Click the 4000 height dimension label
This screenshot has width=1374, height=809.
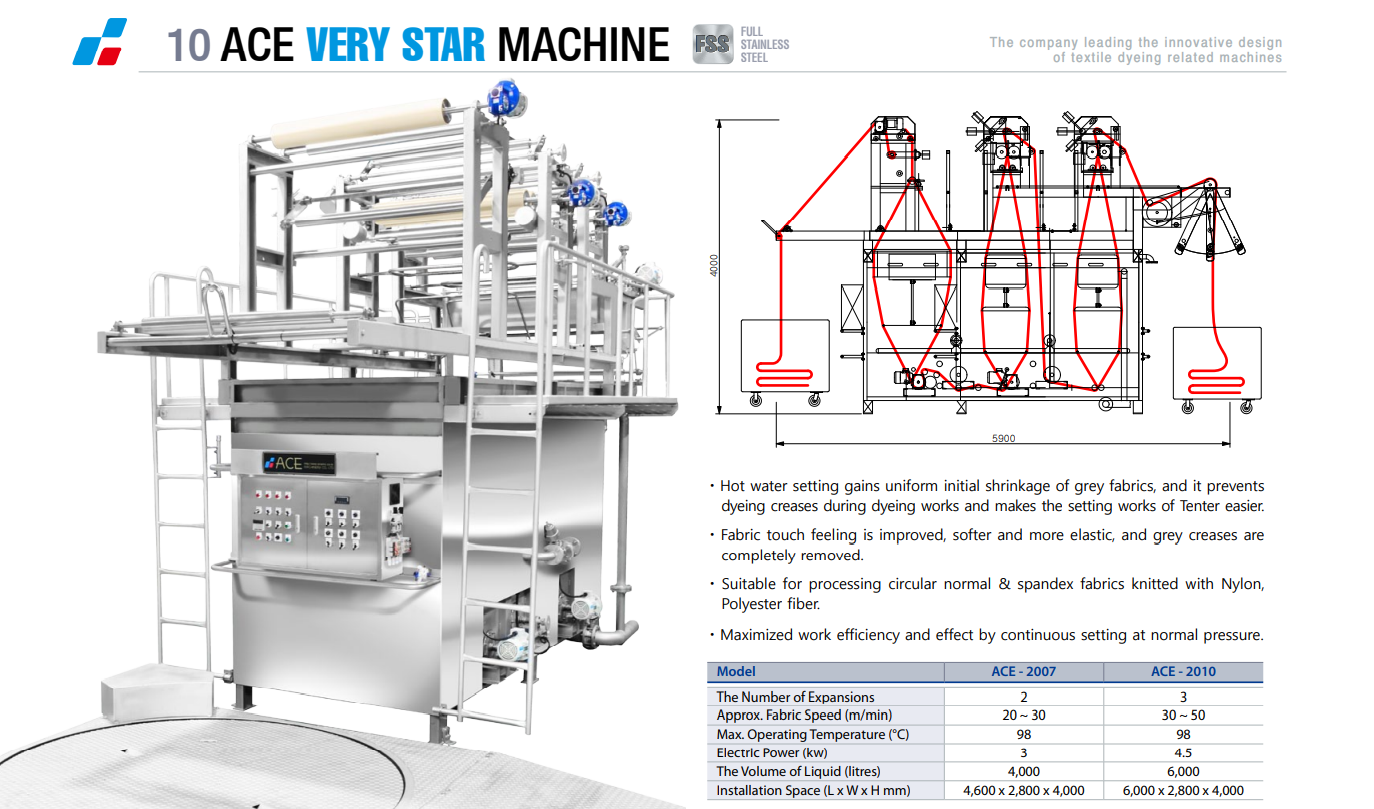tap(714, 266)
